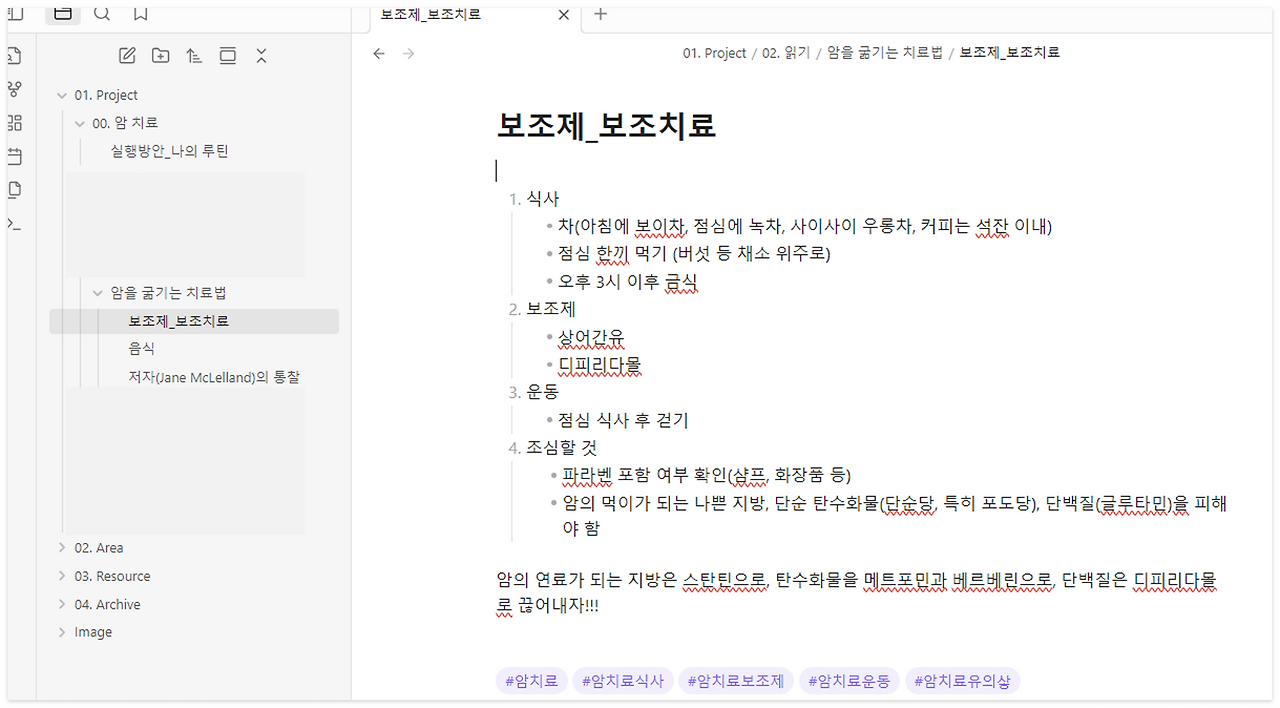The image size is (1280, 708).
Task: Open tag #암치료식사
Action: tap(622, 681)
